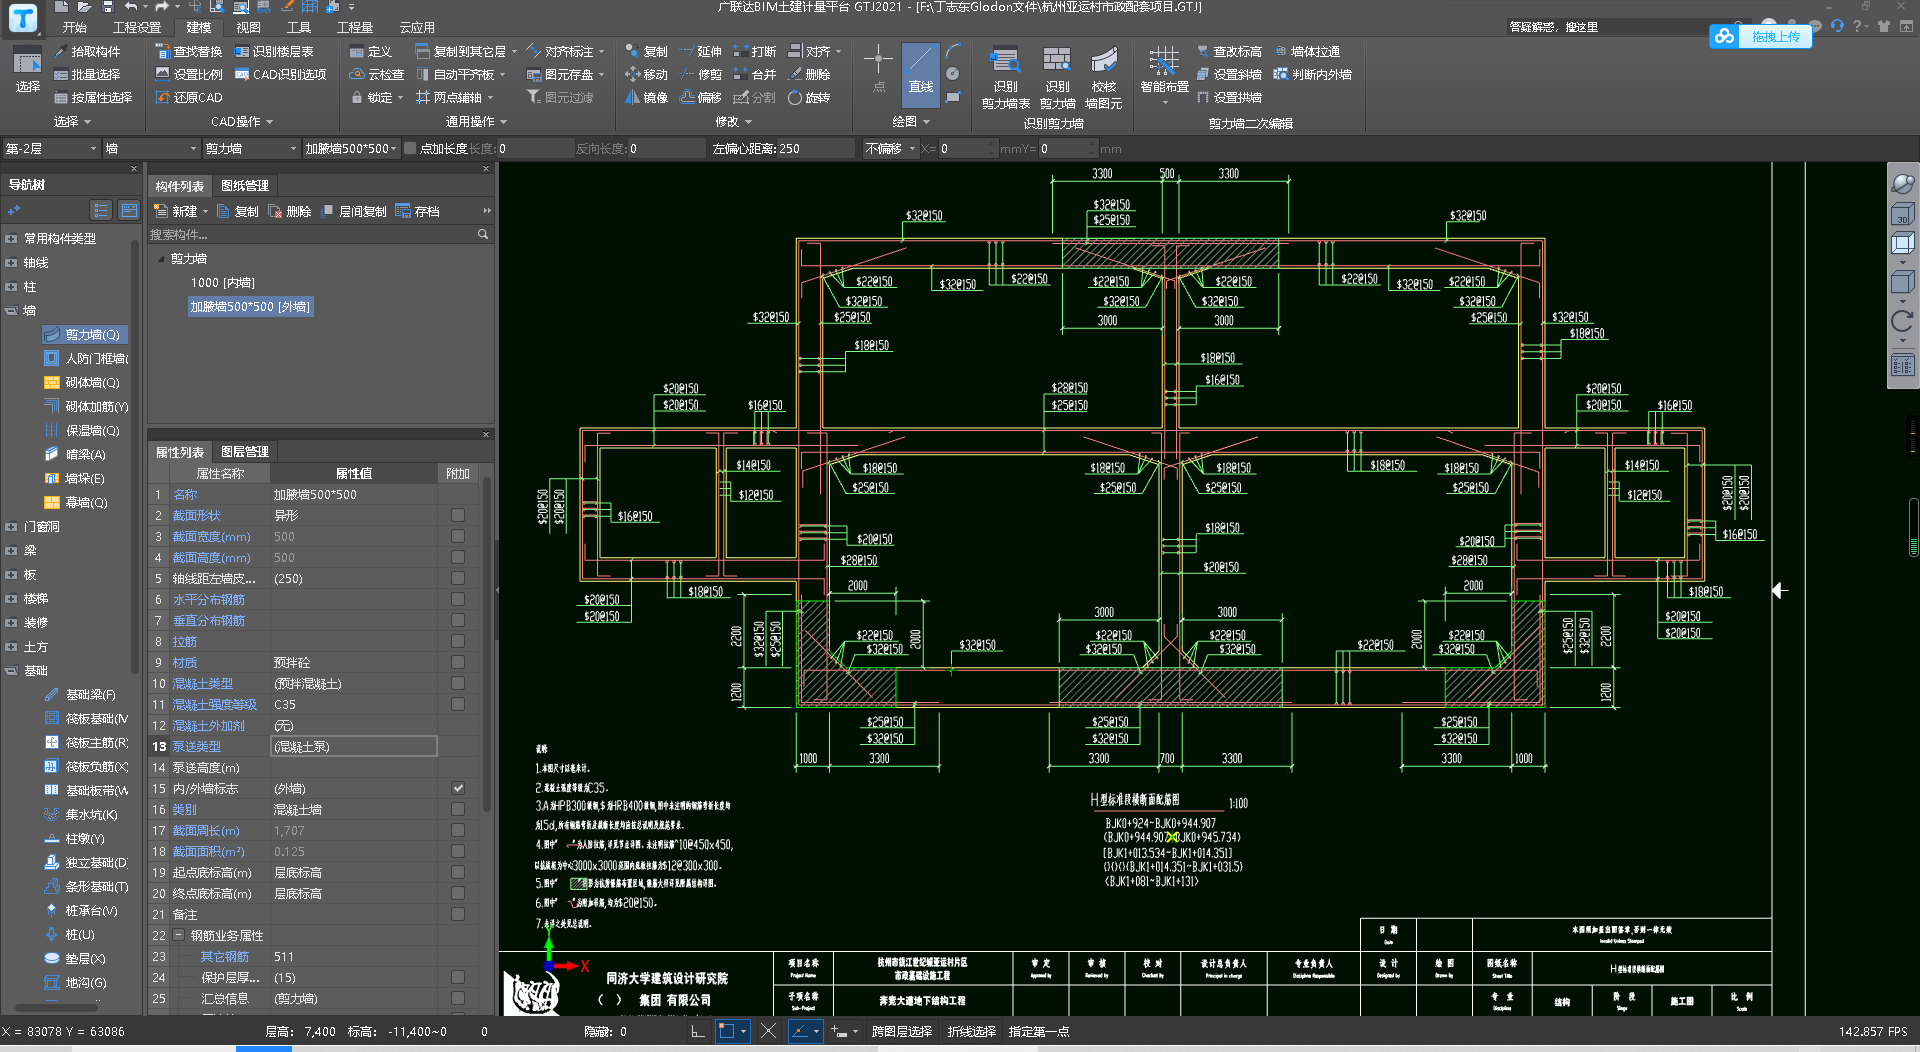This screenshot has height=1052, width=1920.
Task: Click 设置比例 set scale tool
Action: (188, 74)
